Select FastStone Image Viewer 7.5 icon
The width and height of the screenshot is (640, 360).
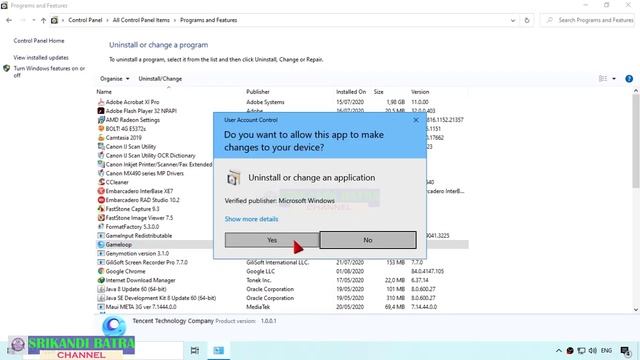click(x=101, y=218)
